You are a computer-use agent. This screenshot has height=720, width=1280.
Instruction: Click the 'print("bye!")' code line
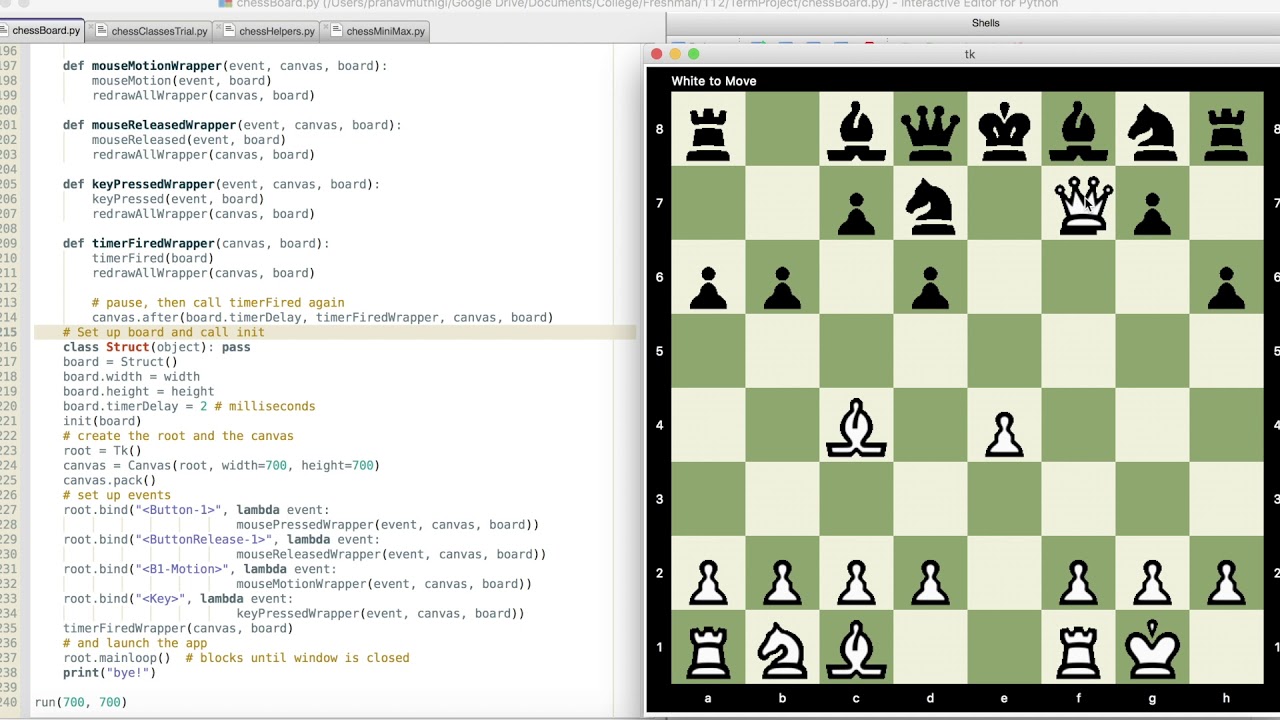tap(110, 673)
